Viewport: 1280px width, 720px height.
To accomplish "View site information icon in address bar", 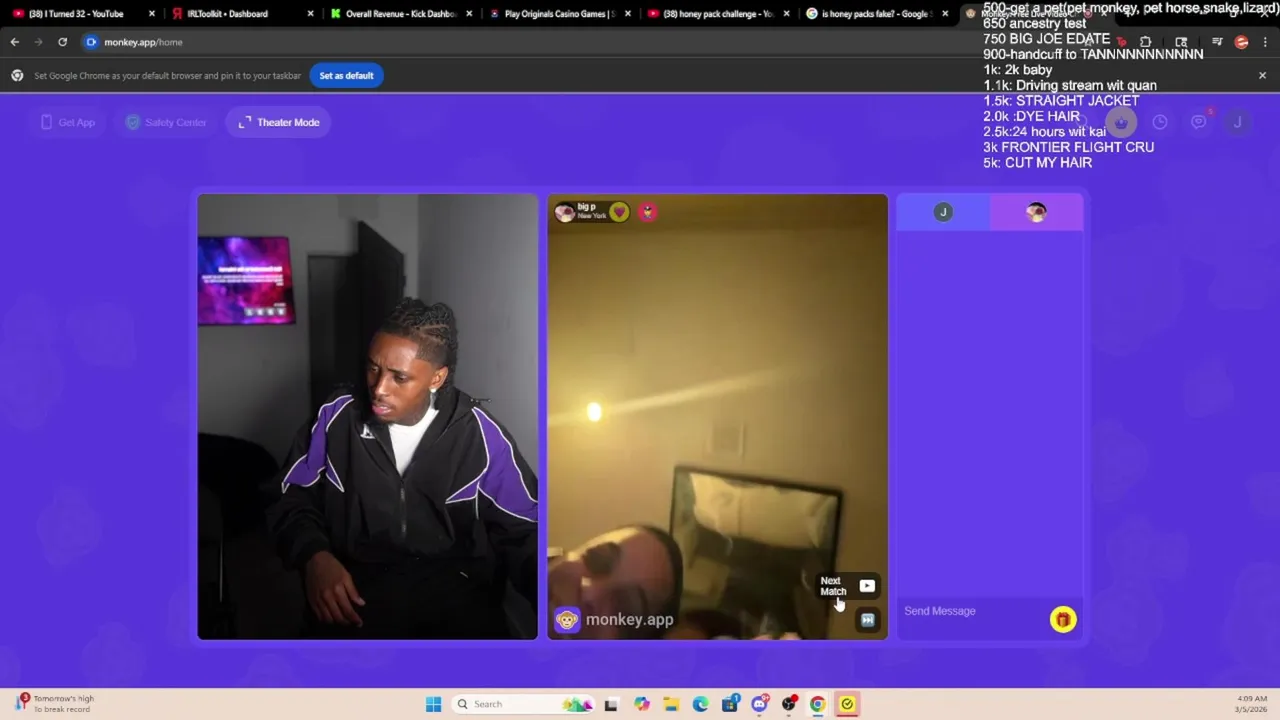I will pyautogui.click(x=91, y=42).
